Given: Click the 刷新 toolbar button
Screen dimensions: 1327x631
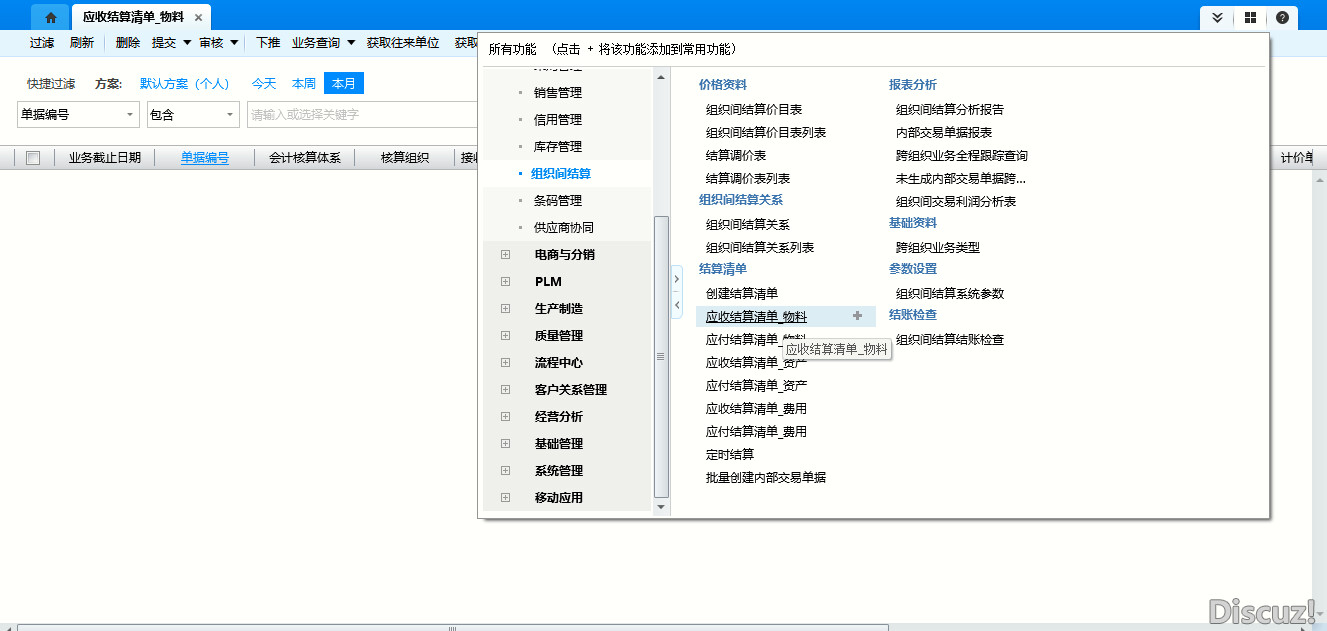Looking at the screenshot, I should (82, 43).
